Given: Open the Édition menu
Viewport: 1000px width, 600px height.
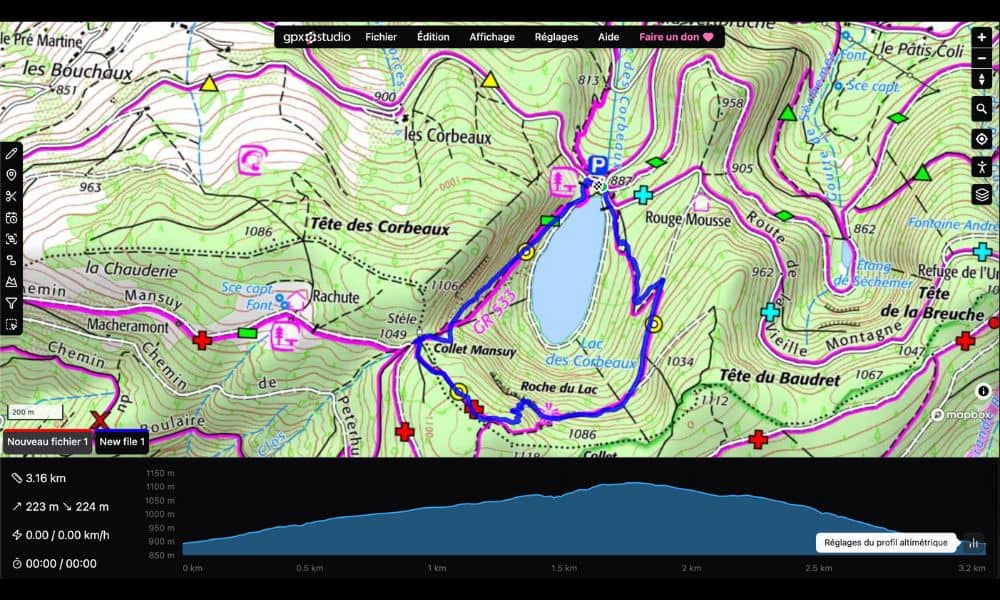Looking at the screenshot, I should tap(433, 37).
